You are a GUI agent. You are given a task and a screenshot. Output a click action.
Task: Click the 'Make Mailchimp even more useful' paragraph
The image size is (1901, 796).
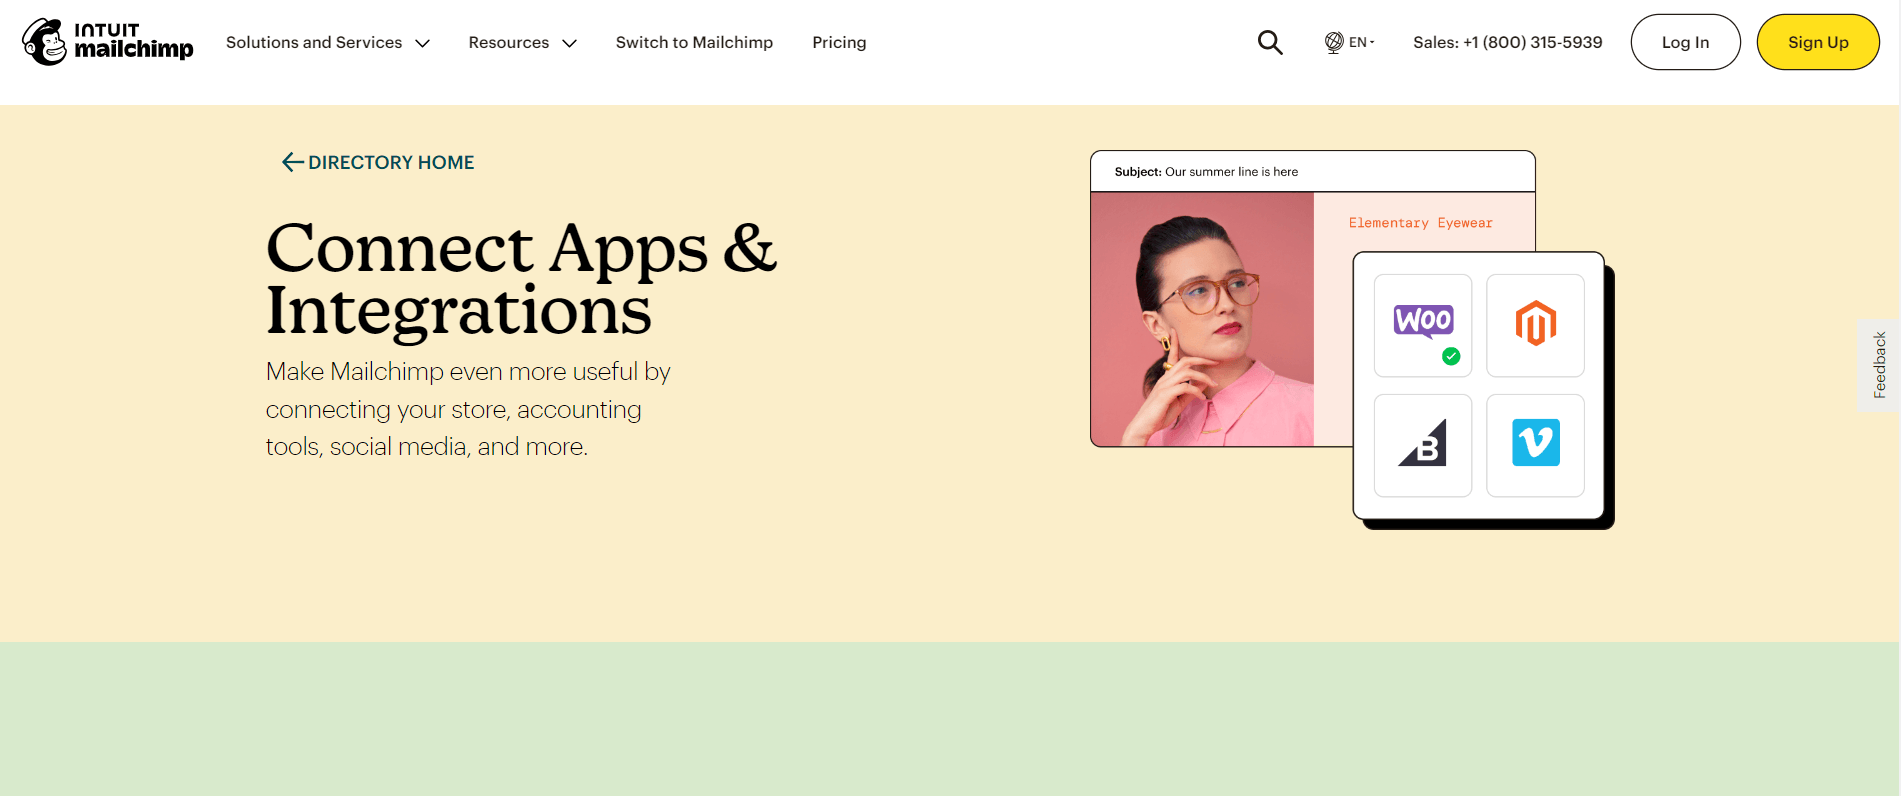tap(468, 409)
